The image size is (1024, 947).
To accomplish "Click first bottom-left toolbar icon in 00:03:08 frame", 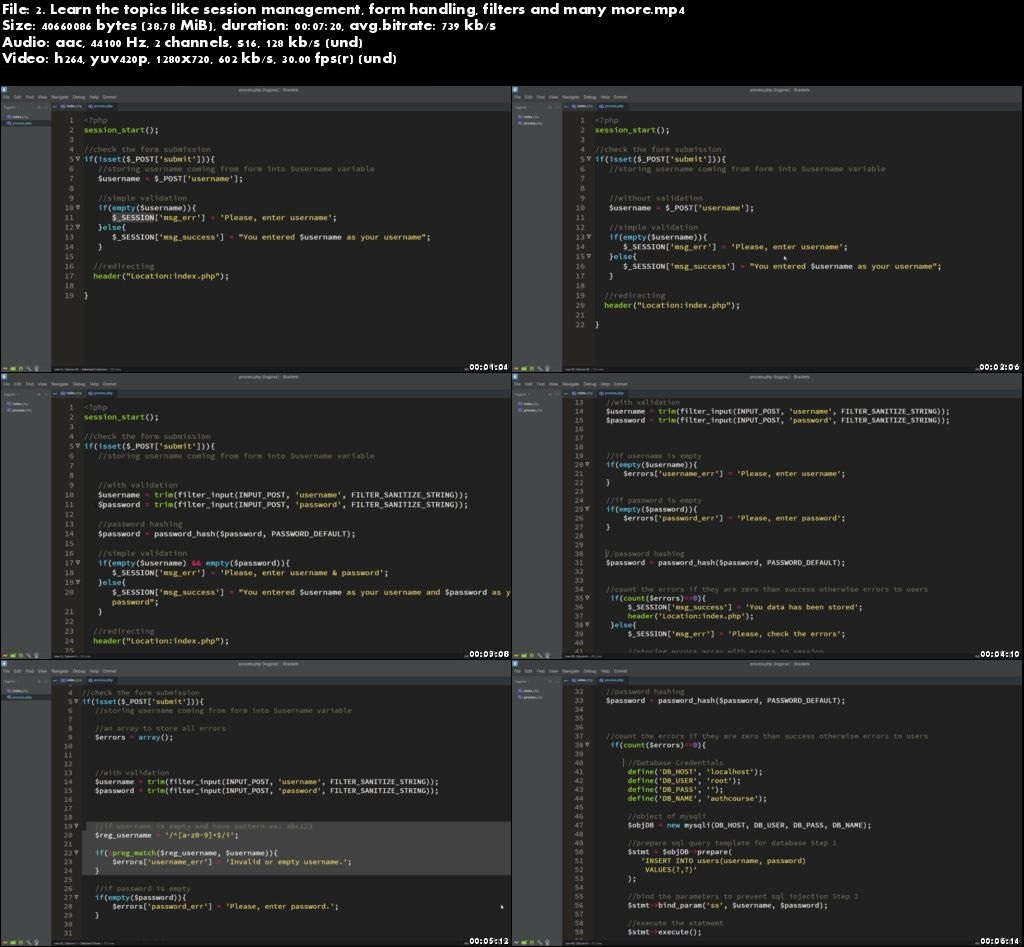I will 5,654.
